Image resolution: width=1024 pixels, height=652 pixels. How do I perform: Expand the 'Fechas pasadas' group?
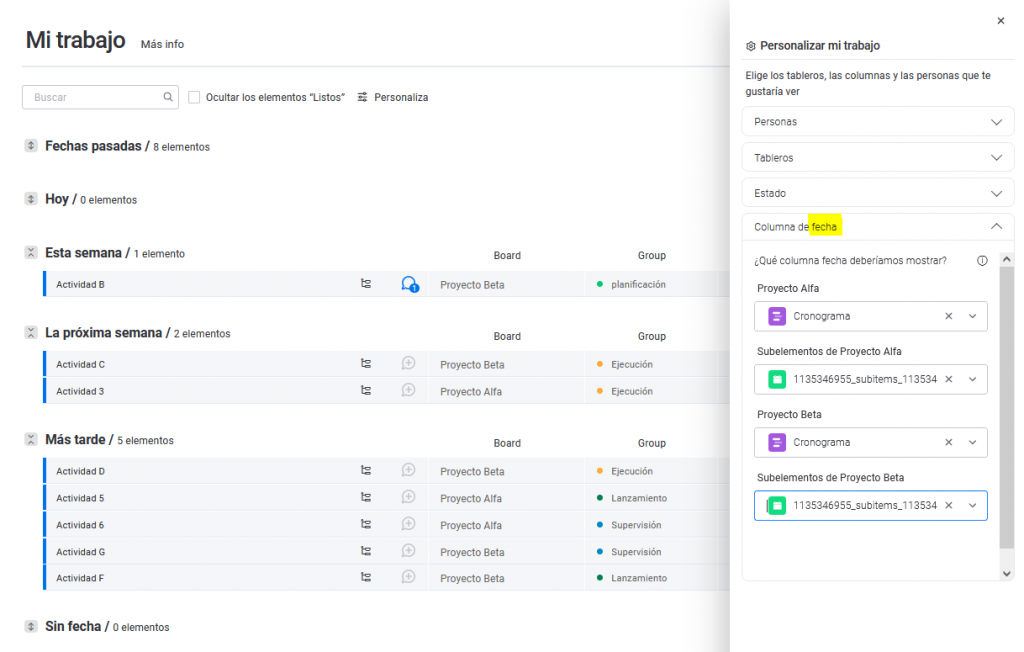click(x=31, y=146)
